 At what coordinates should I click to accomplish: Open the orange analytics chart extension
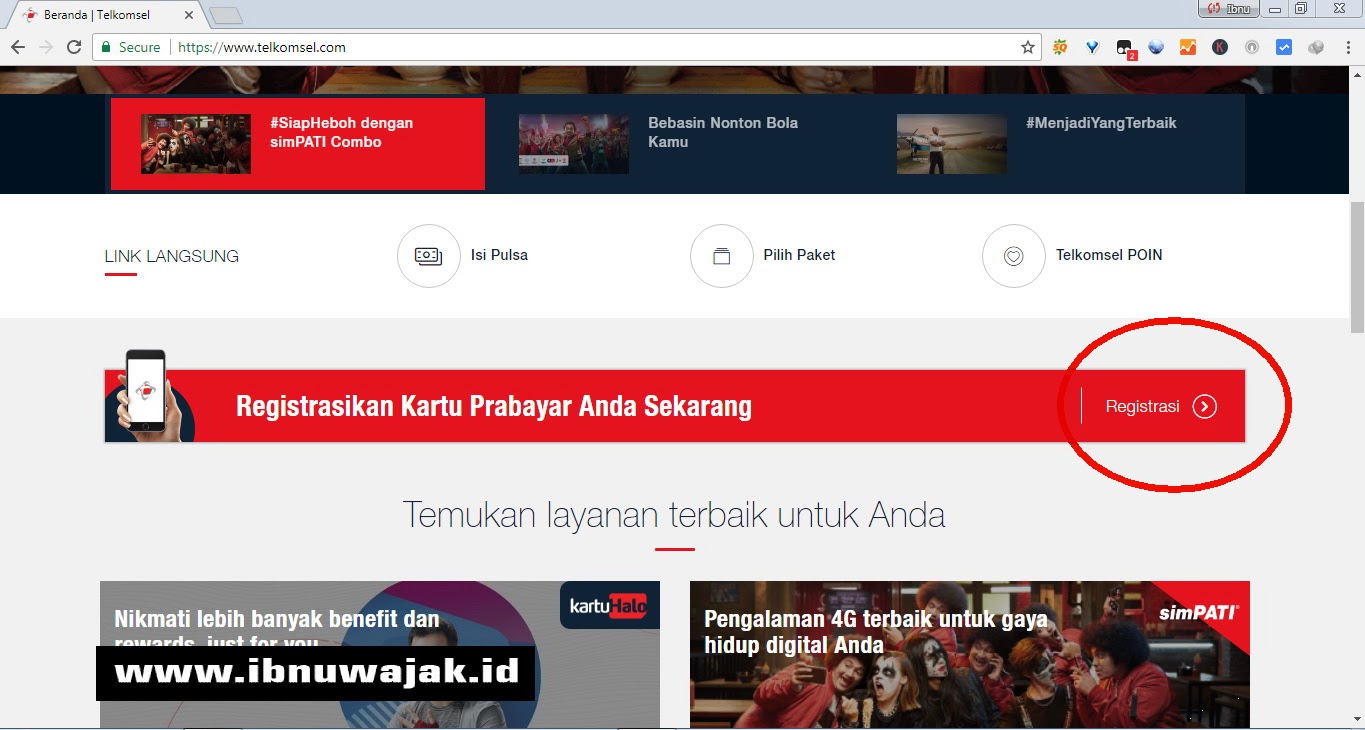coord(1188,47)
